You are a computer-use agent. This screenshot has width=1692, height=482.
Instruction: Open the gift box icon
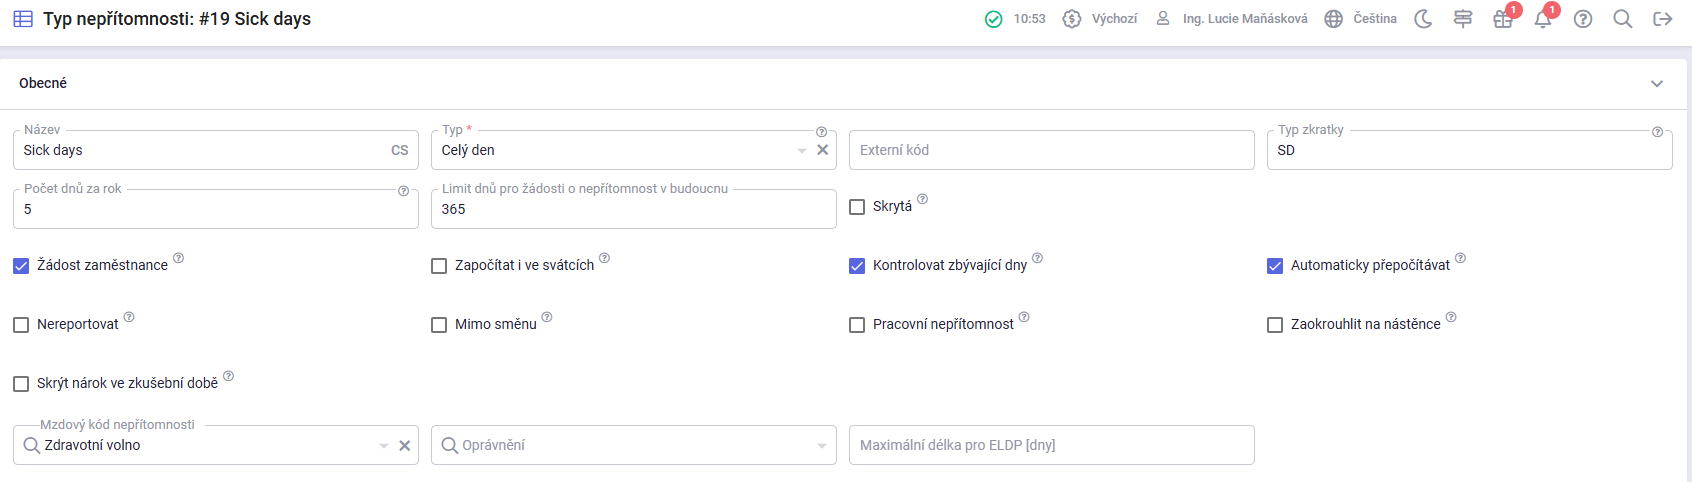[1503, 19]
